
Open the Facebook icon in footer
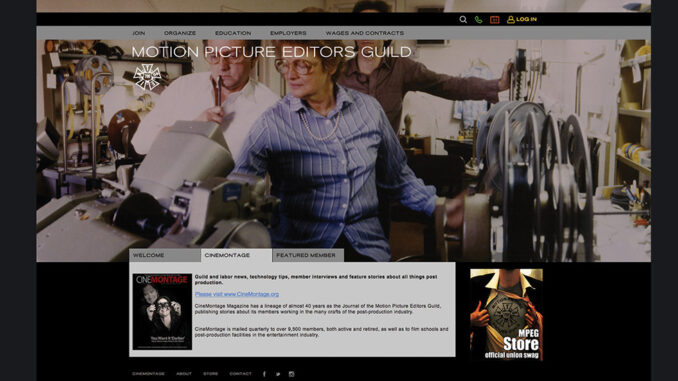pos(264,374)
